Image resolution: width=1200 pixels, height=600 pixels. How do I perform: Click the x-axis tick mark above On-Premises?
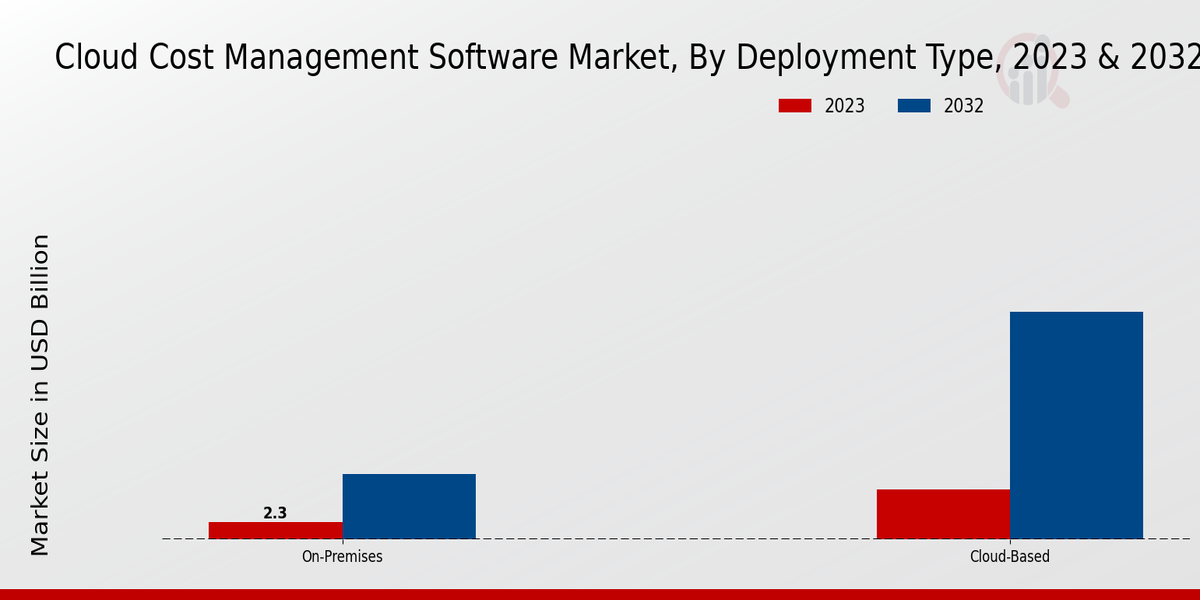342,542
